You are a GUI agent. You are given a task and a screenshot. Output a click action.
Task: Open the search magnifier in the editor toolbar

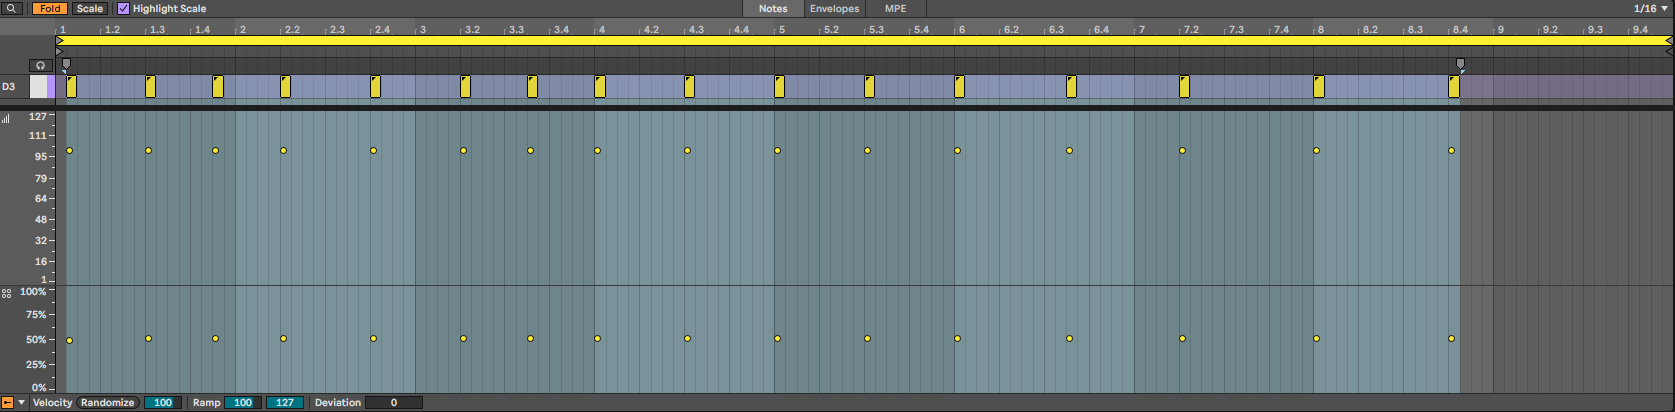pyautogui.click(x=13, y=8)
